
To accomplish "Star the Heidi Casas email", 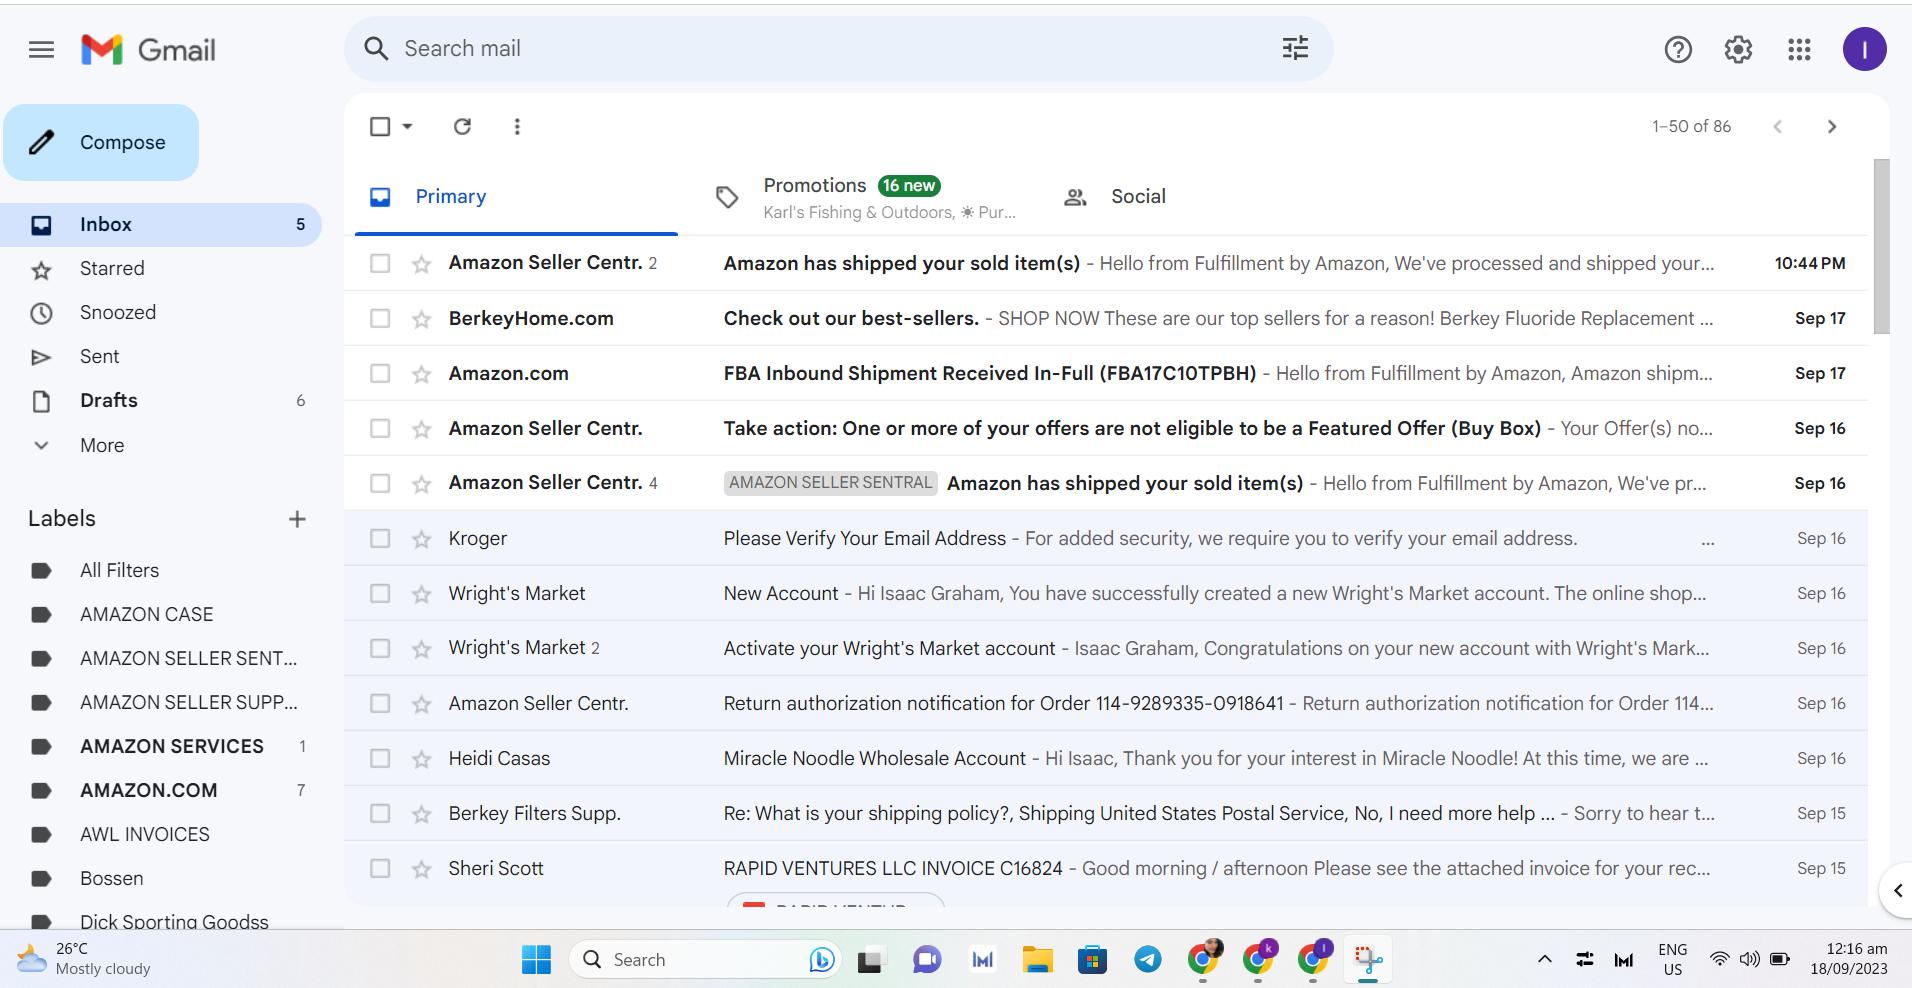I will click(x=421, y=758).
